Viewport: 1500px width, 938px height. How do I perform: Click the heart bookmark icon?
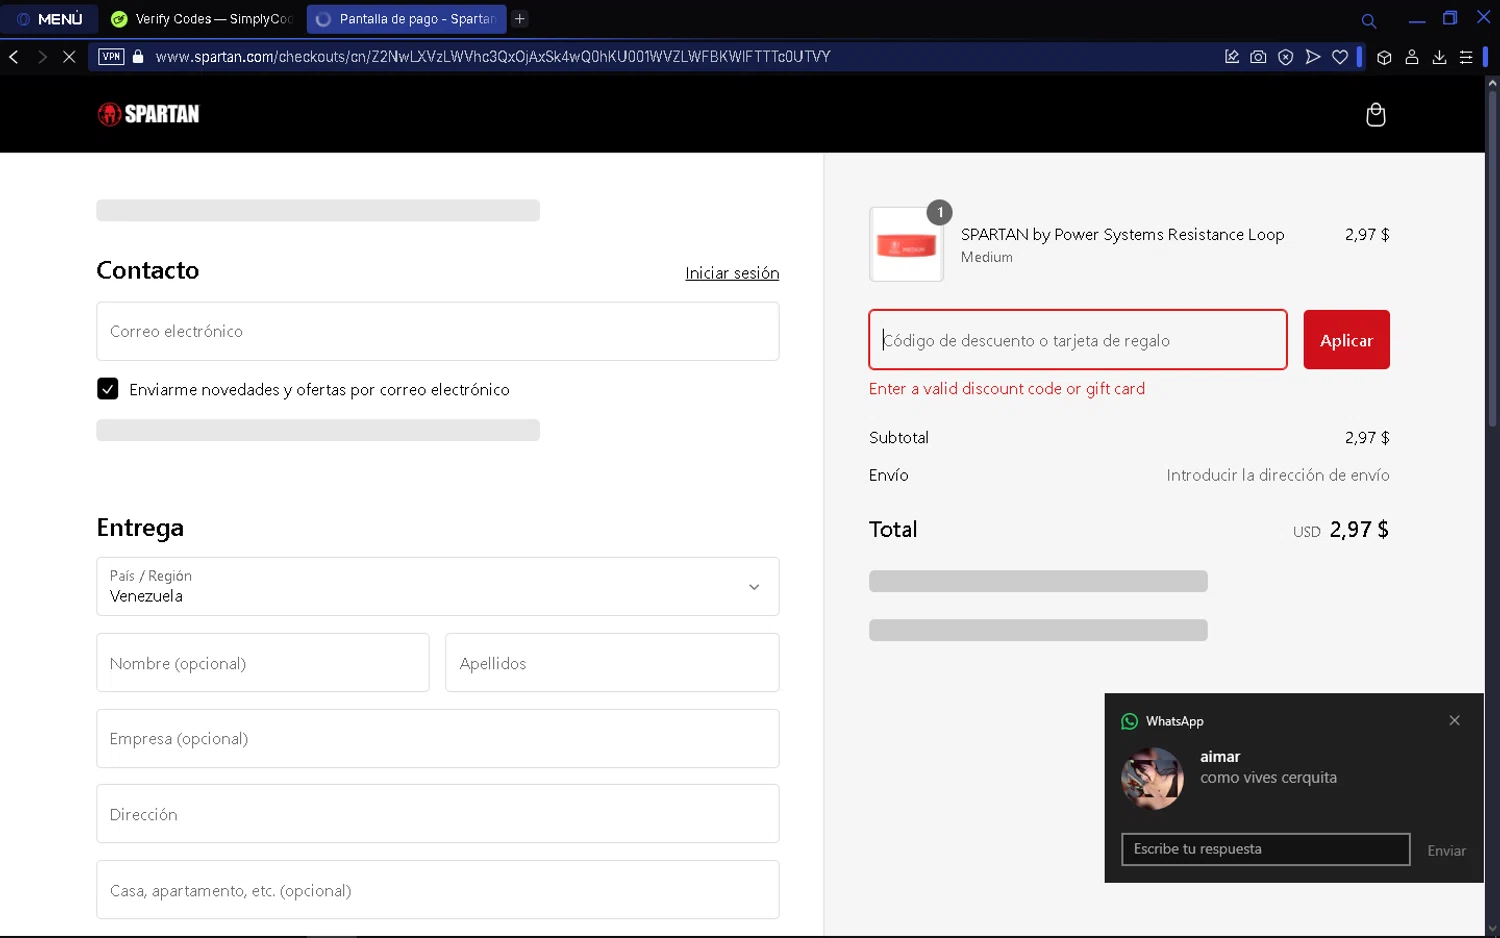pyautogui.click(x=1340, y=57)
